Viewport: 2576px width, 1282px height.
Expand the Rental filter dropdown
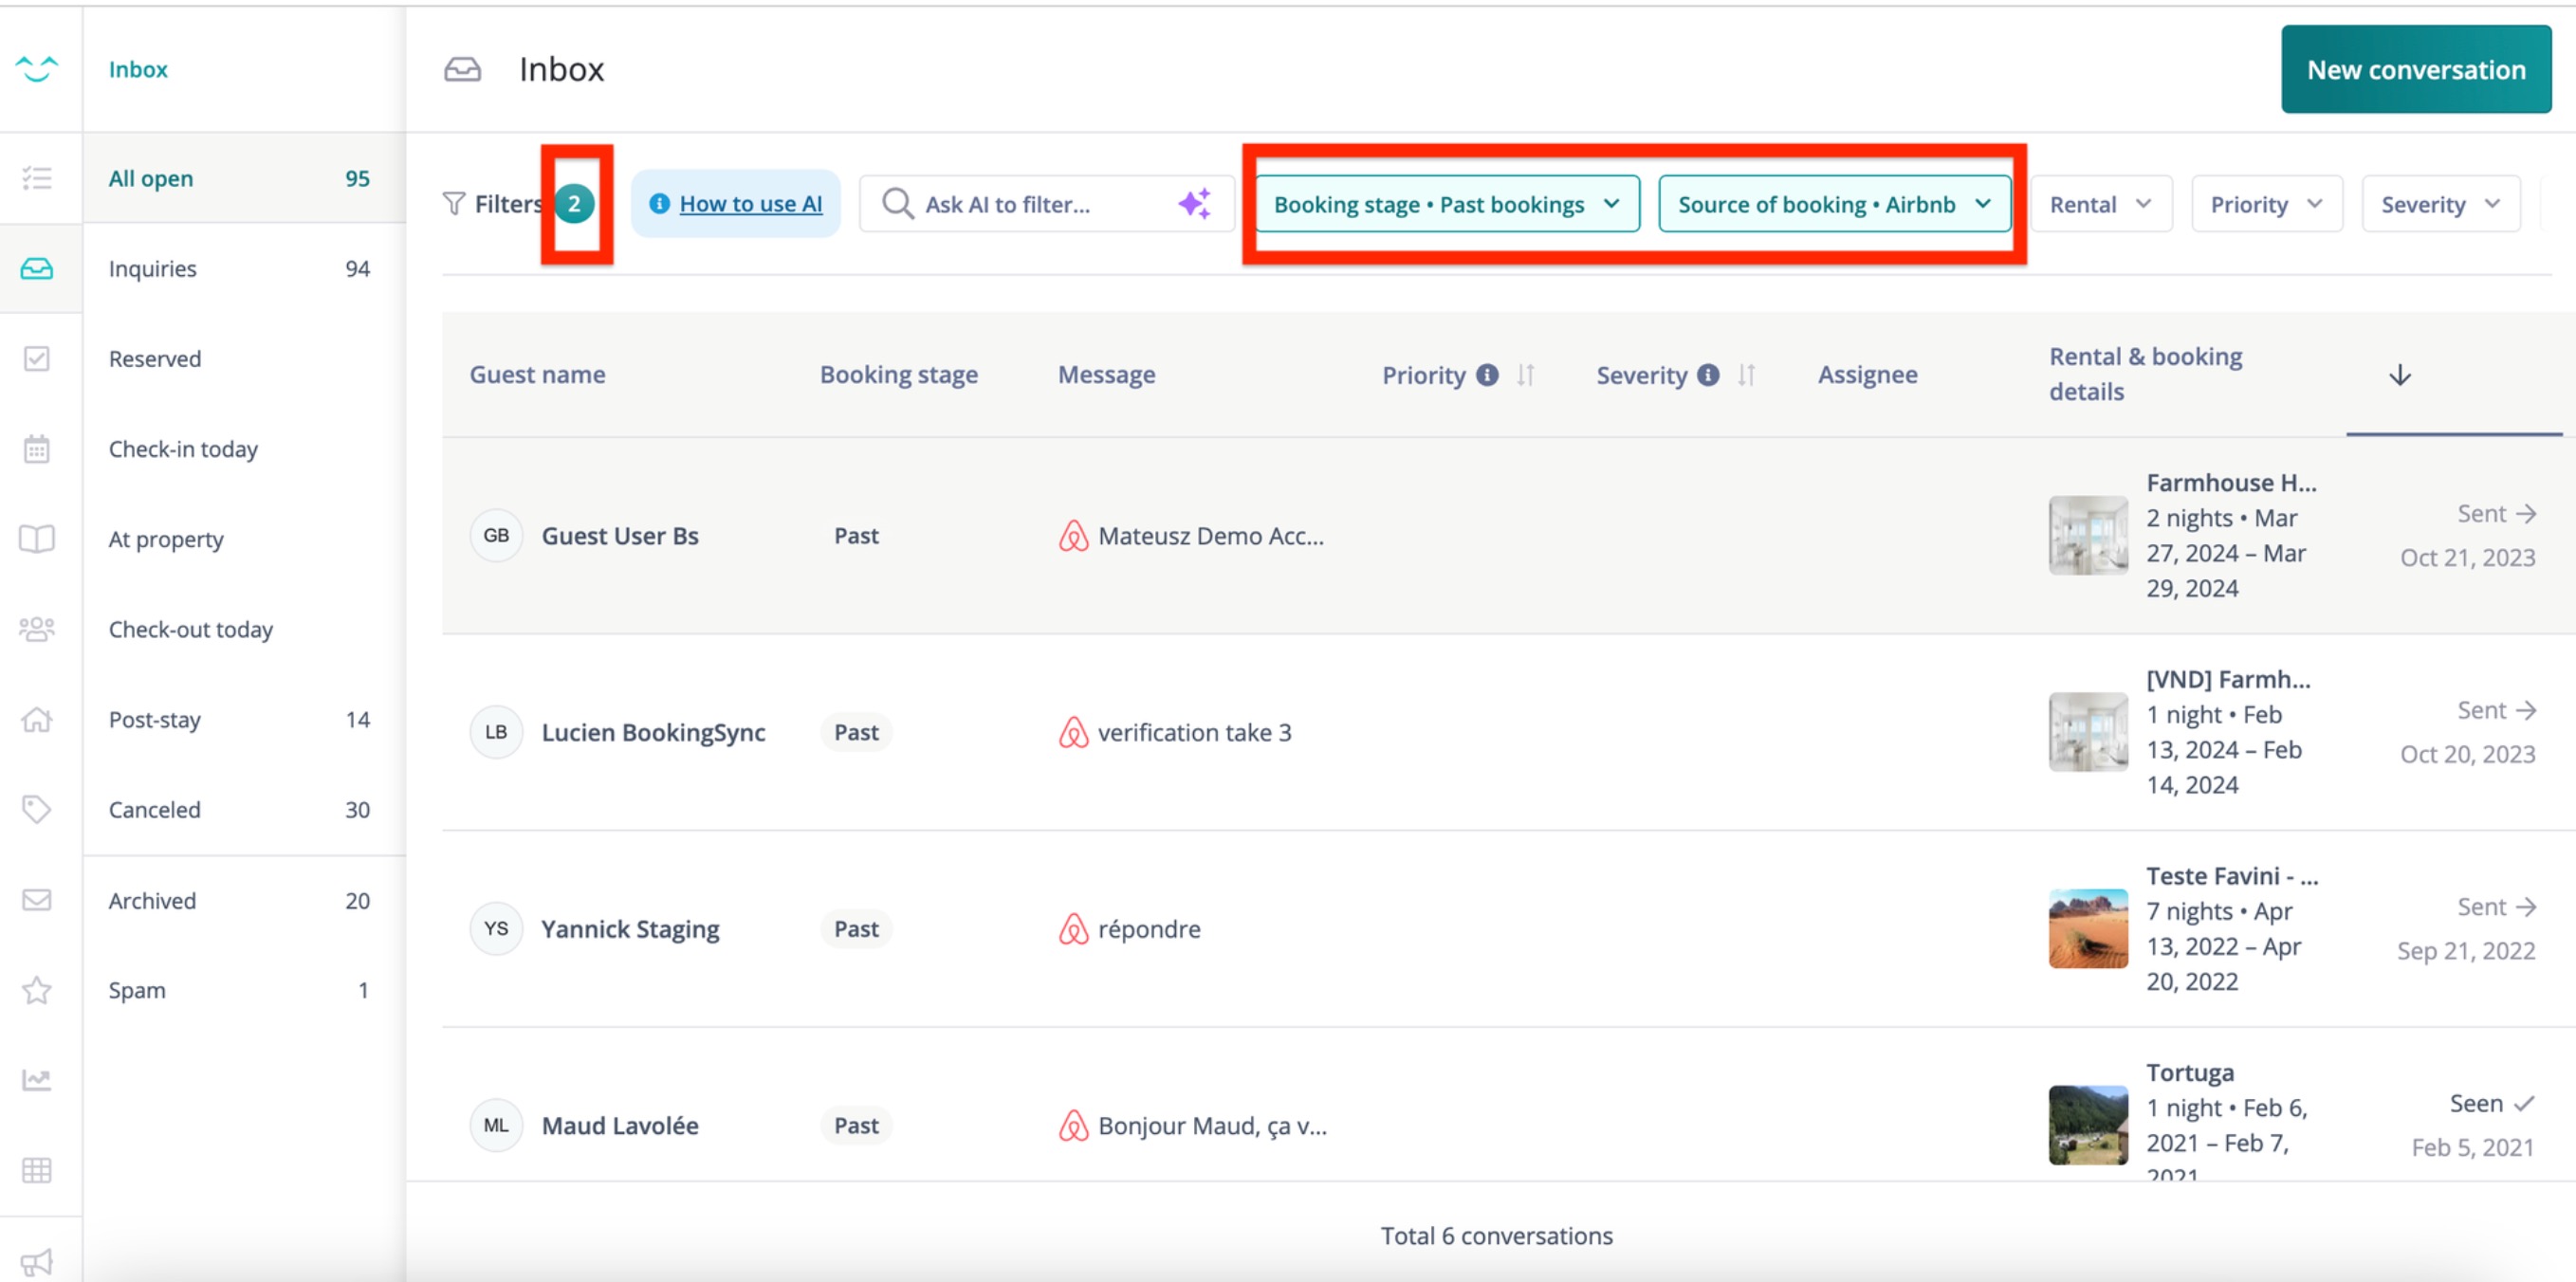coord(2100,204)
